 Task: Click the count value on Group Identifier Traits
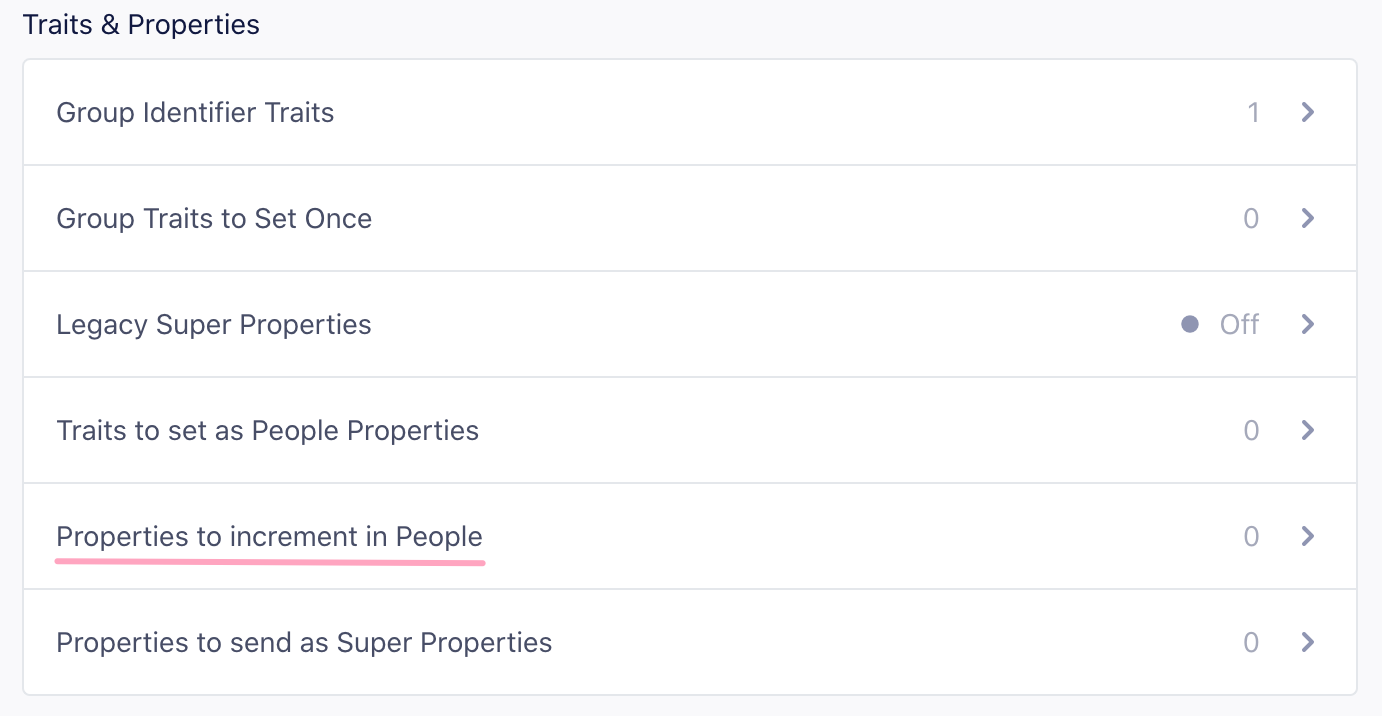coord(1254,112)
